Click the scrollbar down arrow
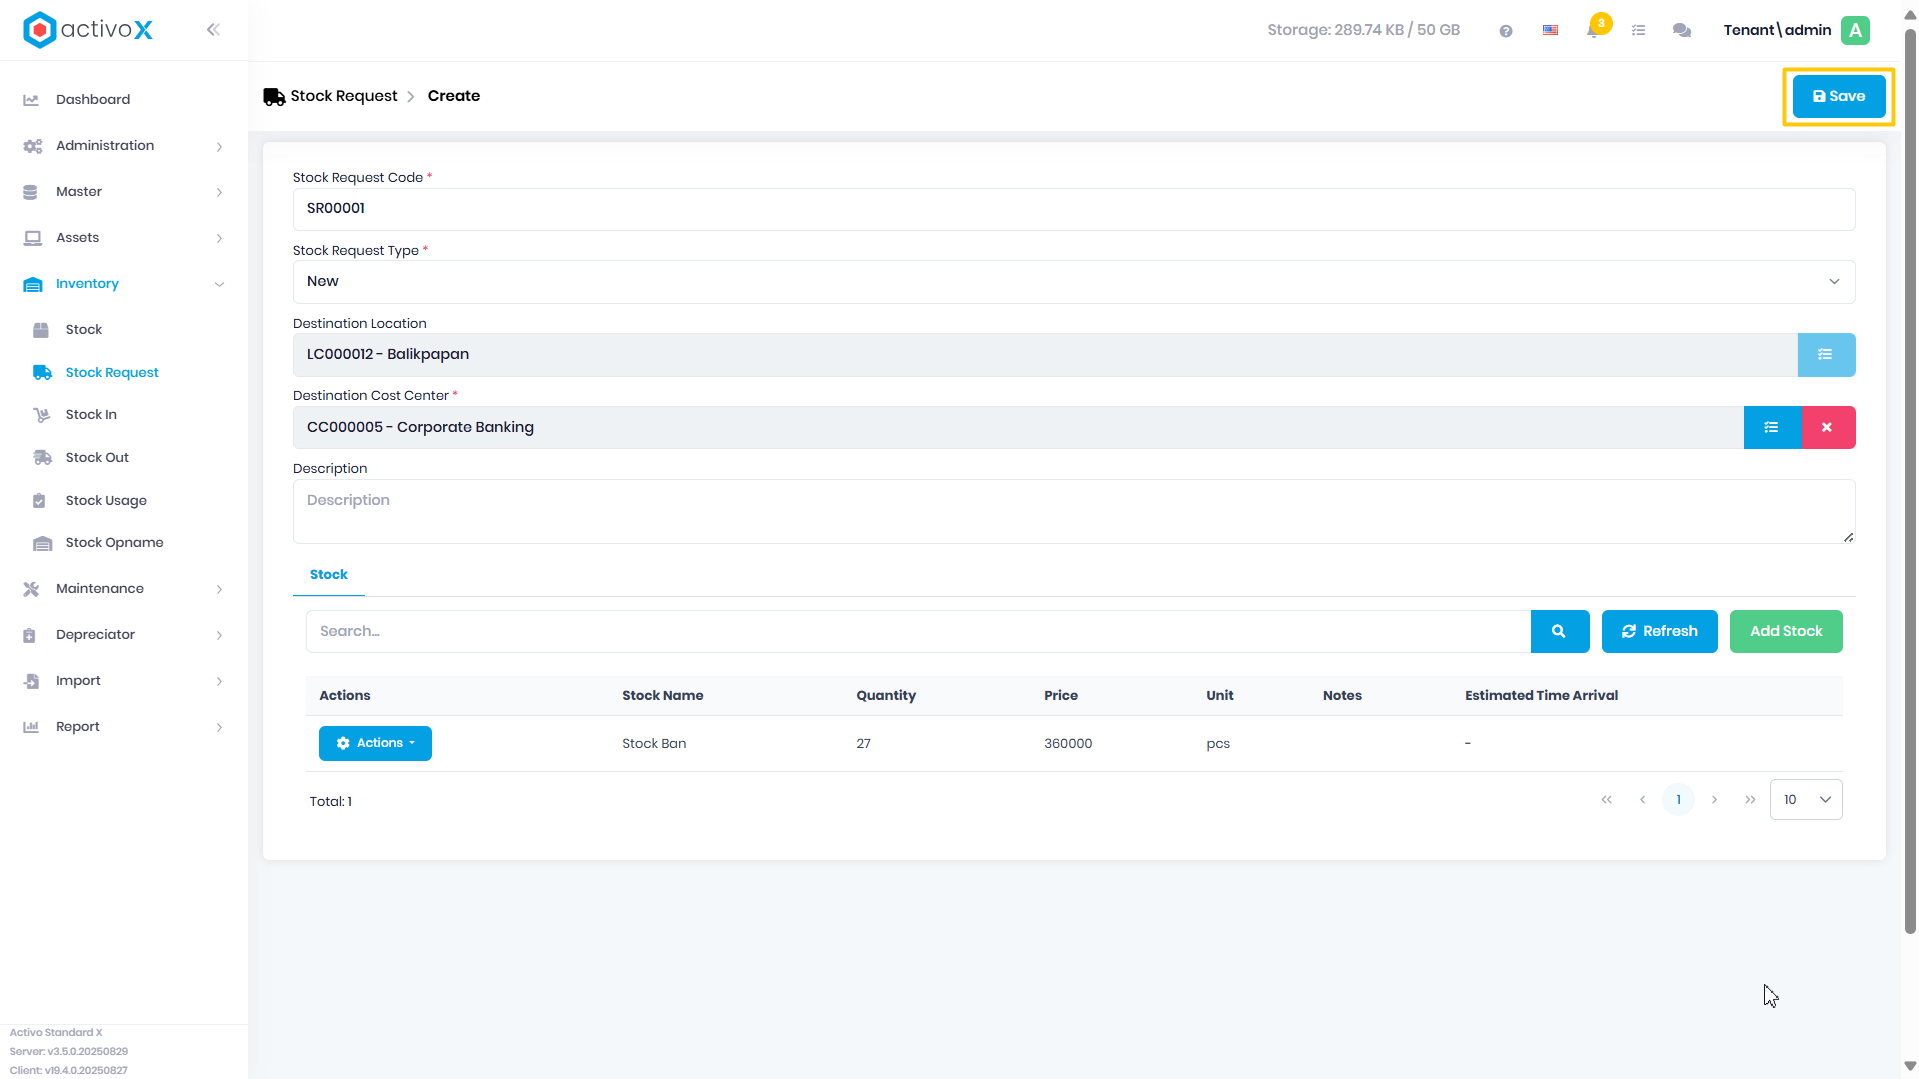 [x=1909, y=1066]
